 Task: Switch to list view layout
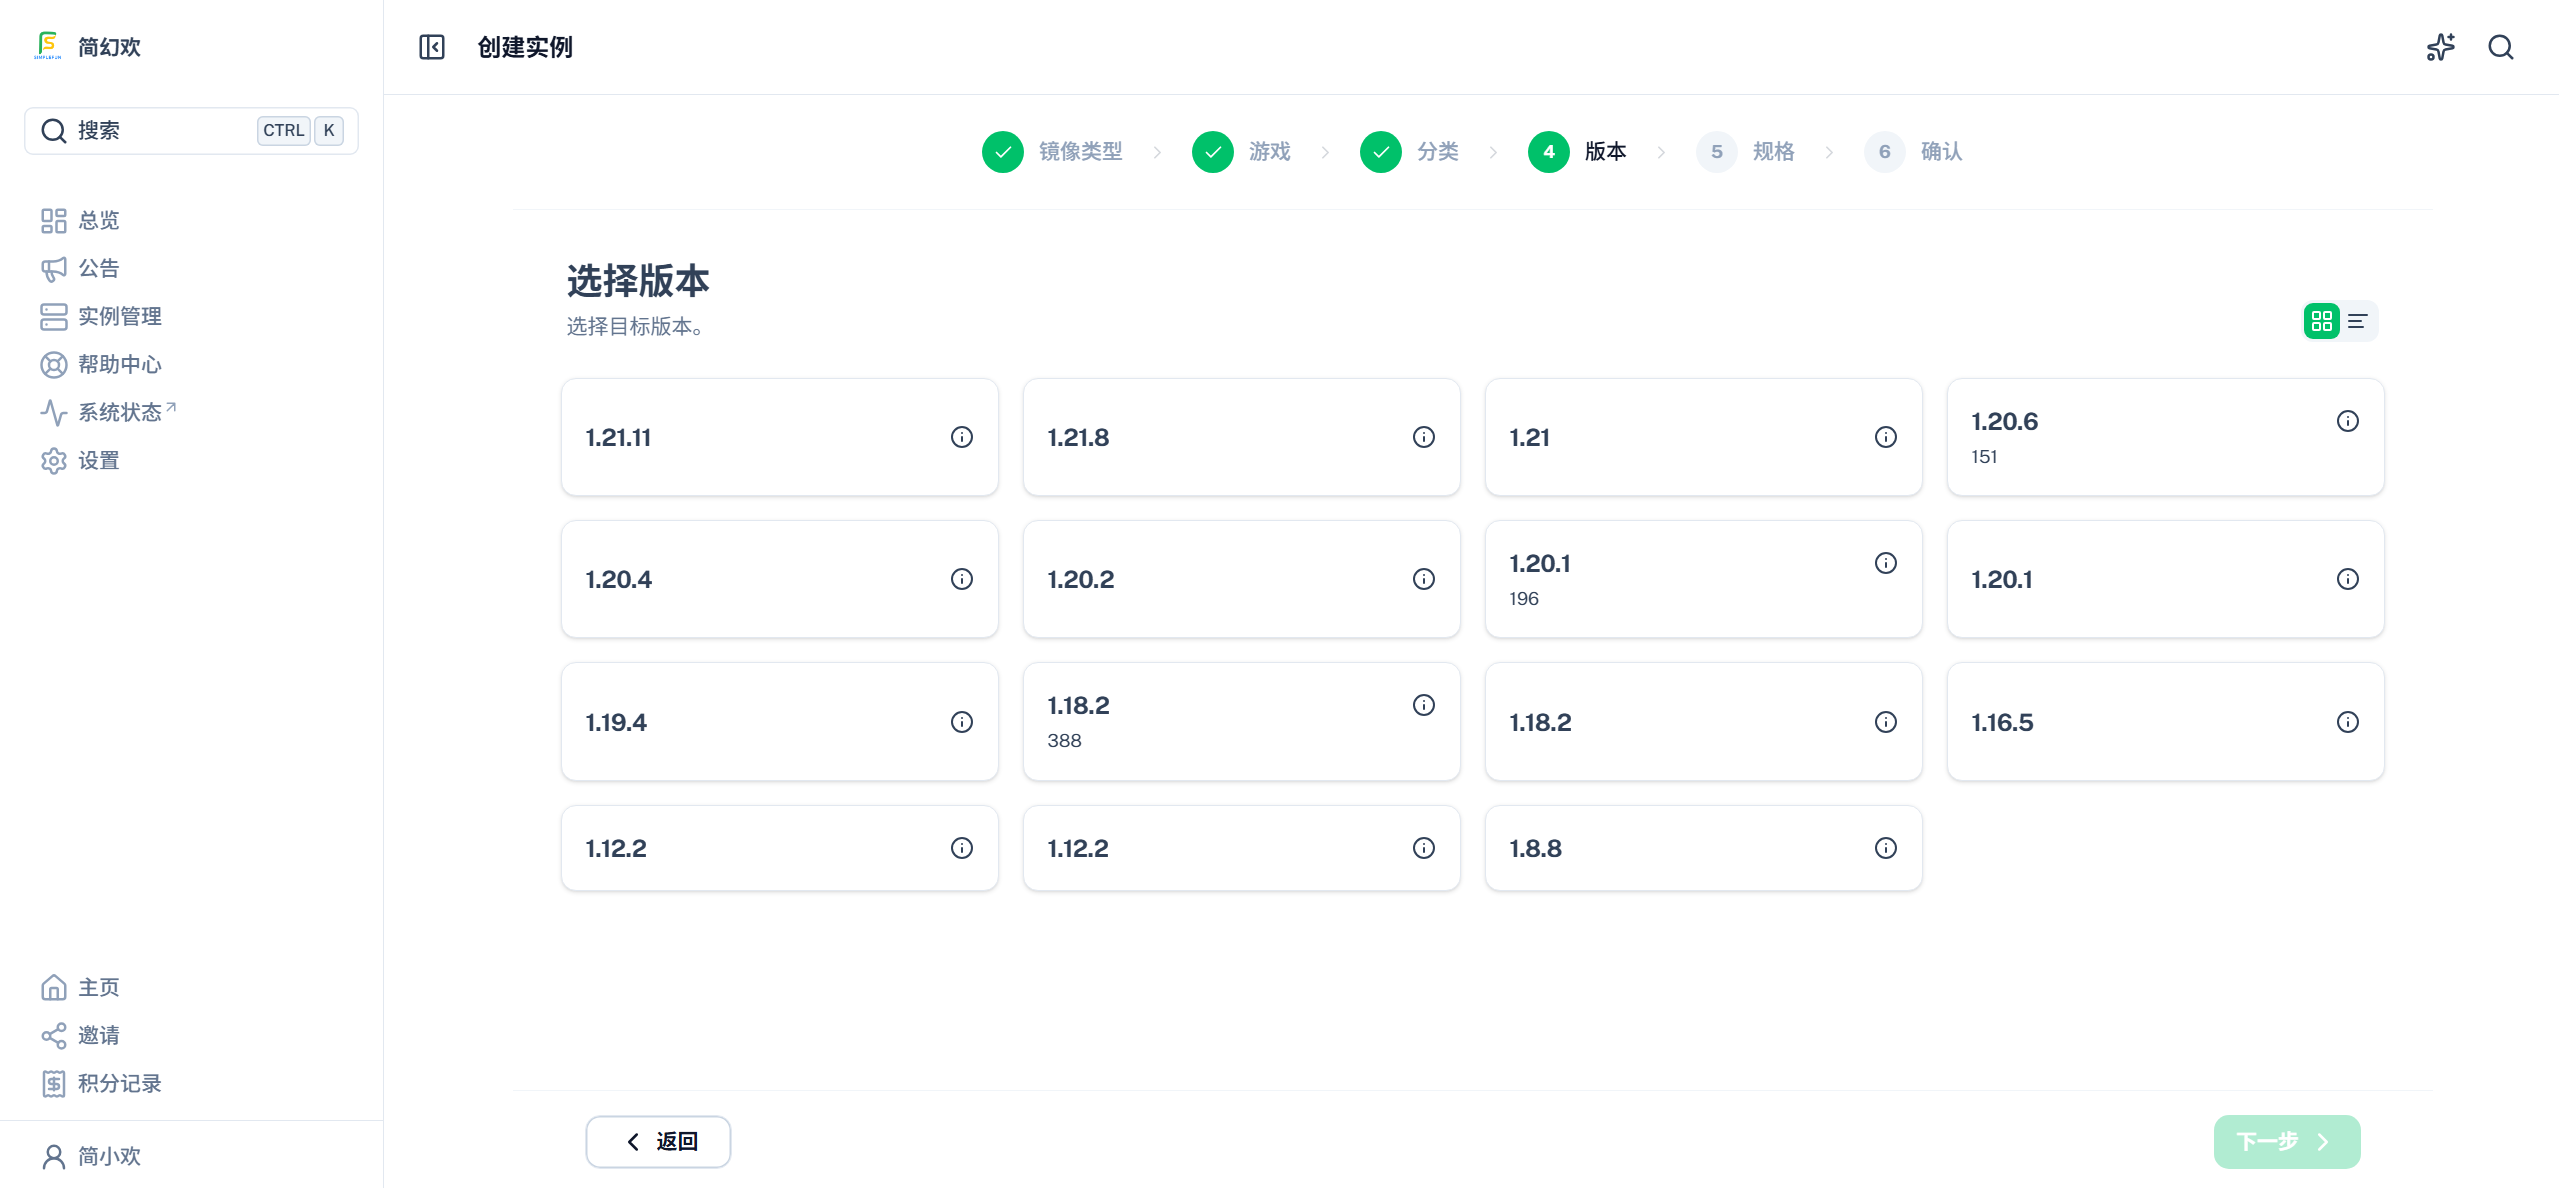2358,321
